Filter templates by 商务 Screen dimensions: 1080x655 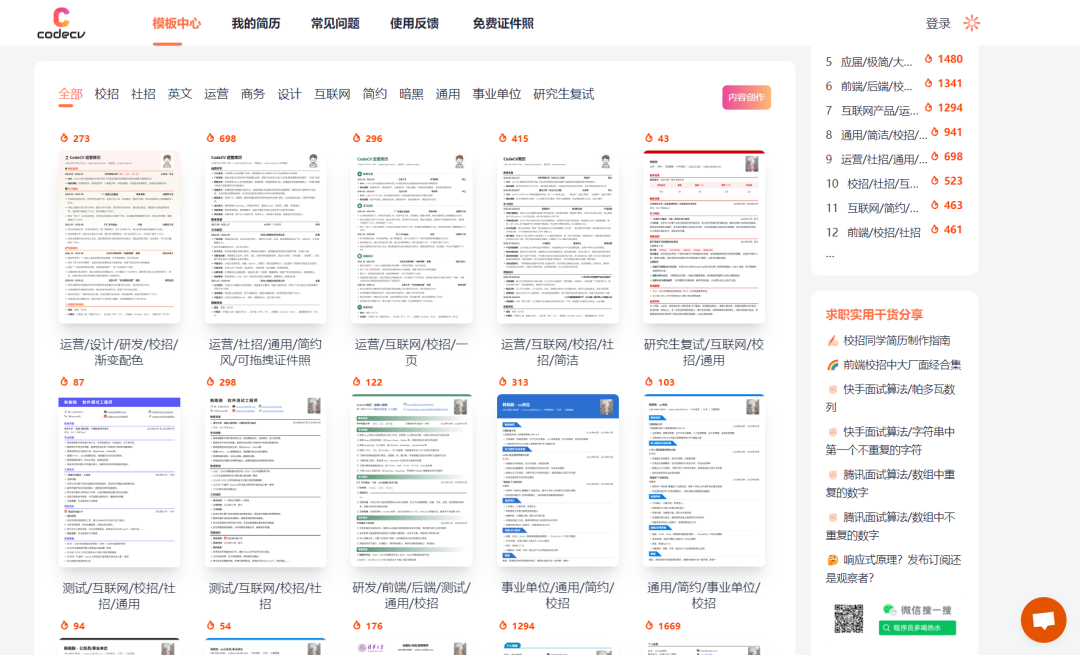coord(253,94)
